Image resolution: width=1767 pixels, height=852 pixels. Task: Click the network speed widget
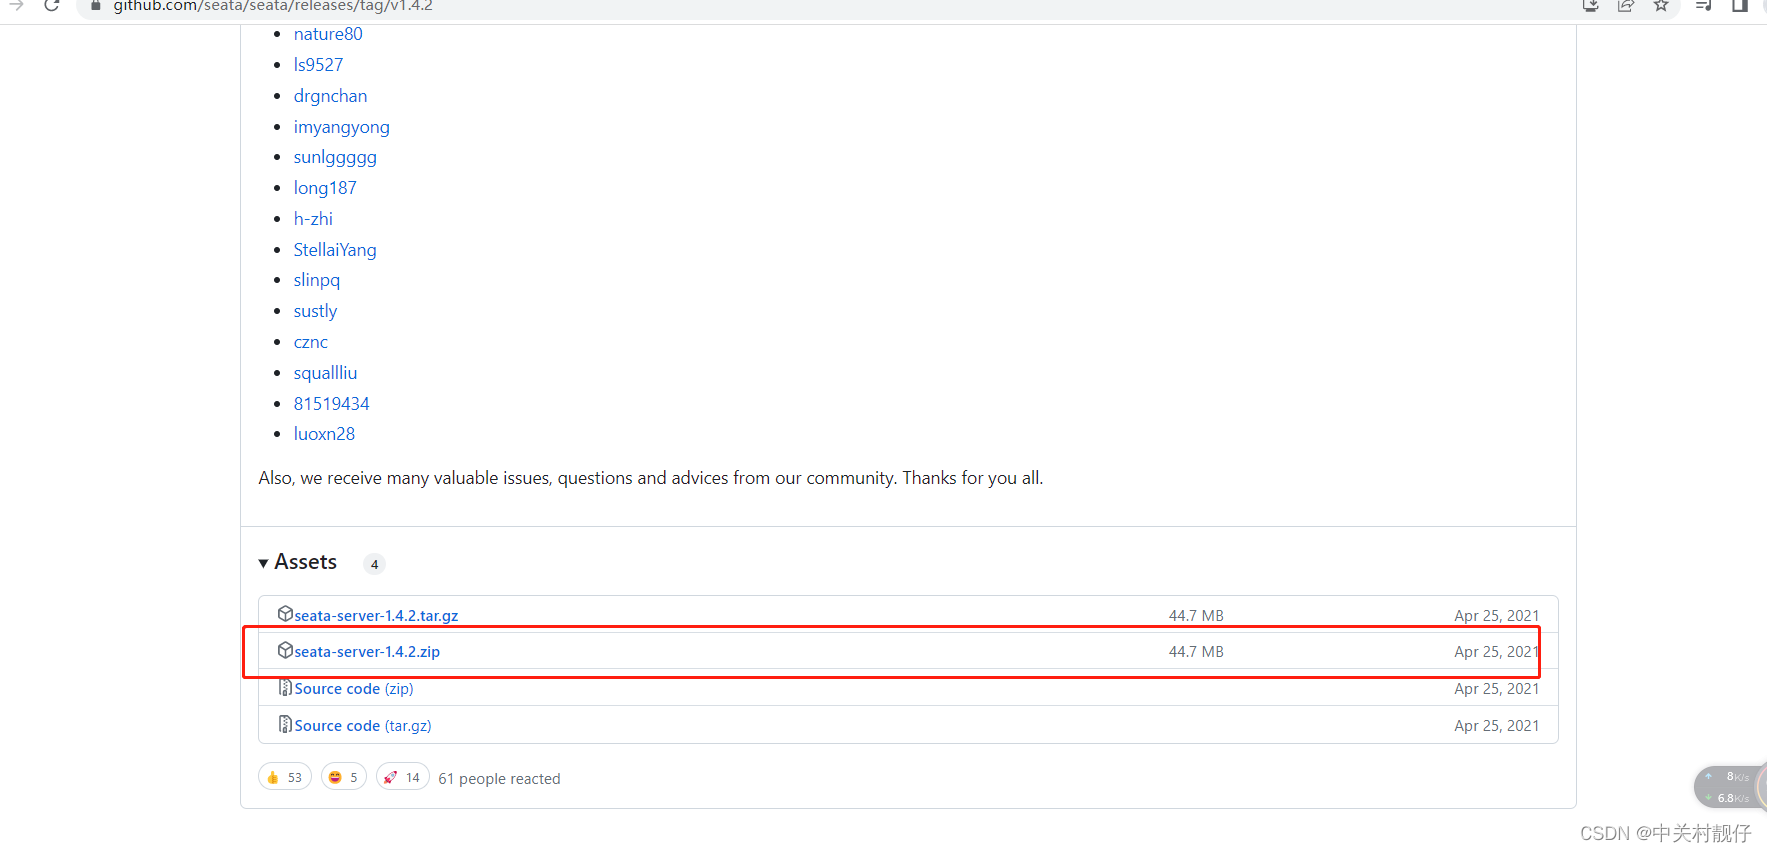pos(1730,787)
